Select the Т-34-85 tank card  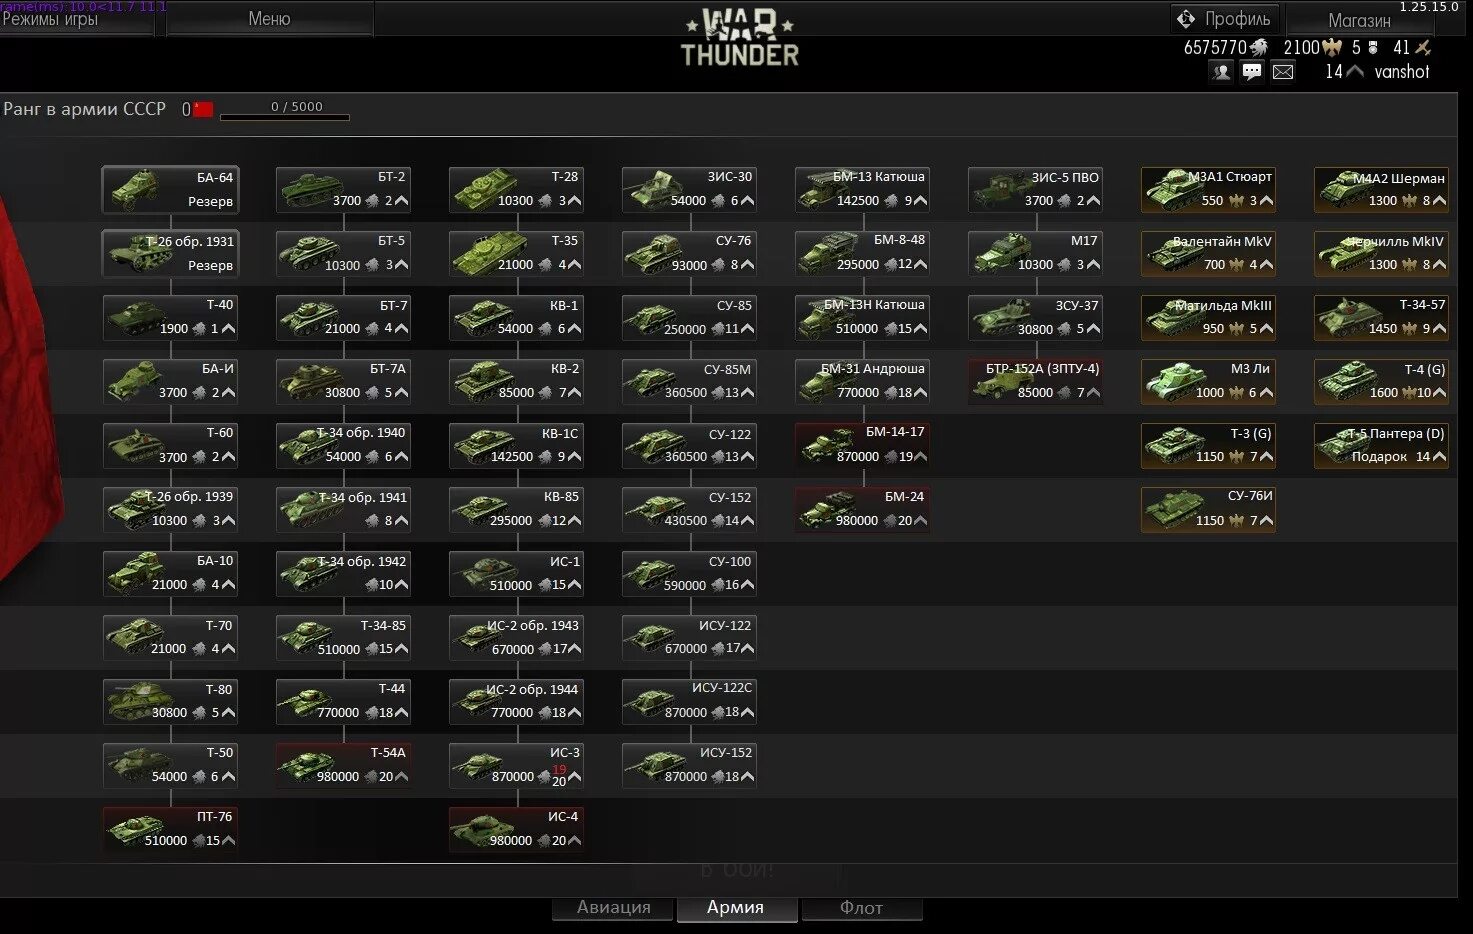(344, 637)
